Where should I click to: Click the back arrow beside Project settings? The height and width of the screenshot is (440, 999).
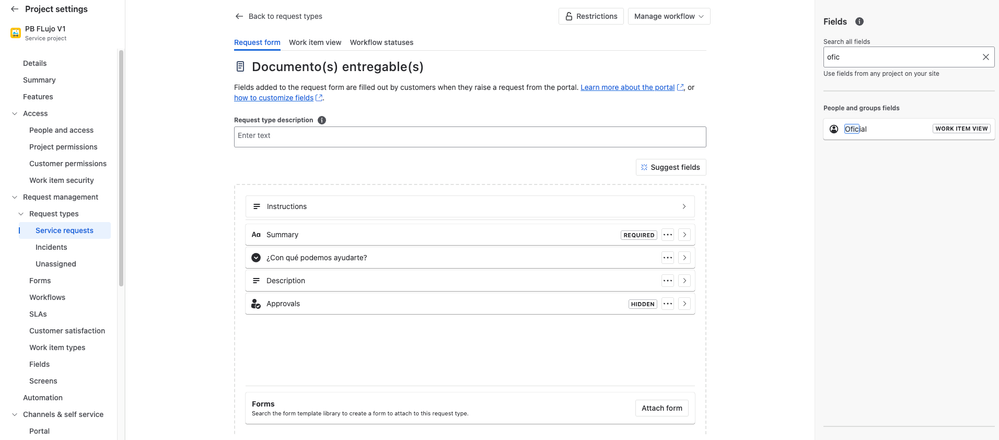tap(14, 9)
